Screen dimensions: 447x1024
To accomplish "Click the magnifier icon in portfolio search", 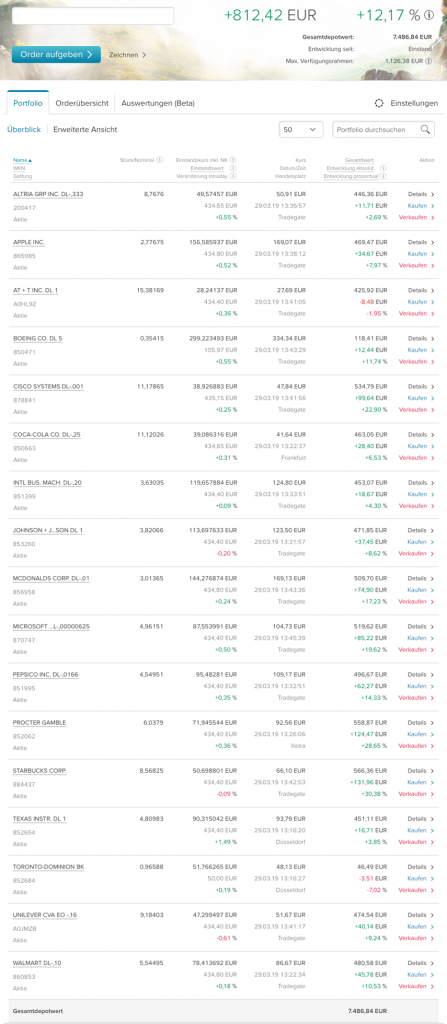I will 425,129.
